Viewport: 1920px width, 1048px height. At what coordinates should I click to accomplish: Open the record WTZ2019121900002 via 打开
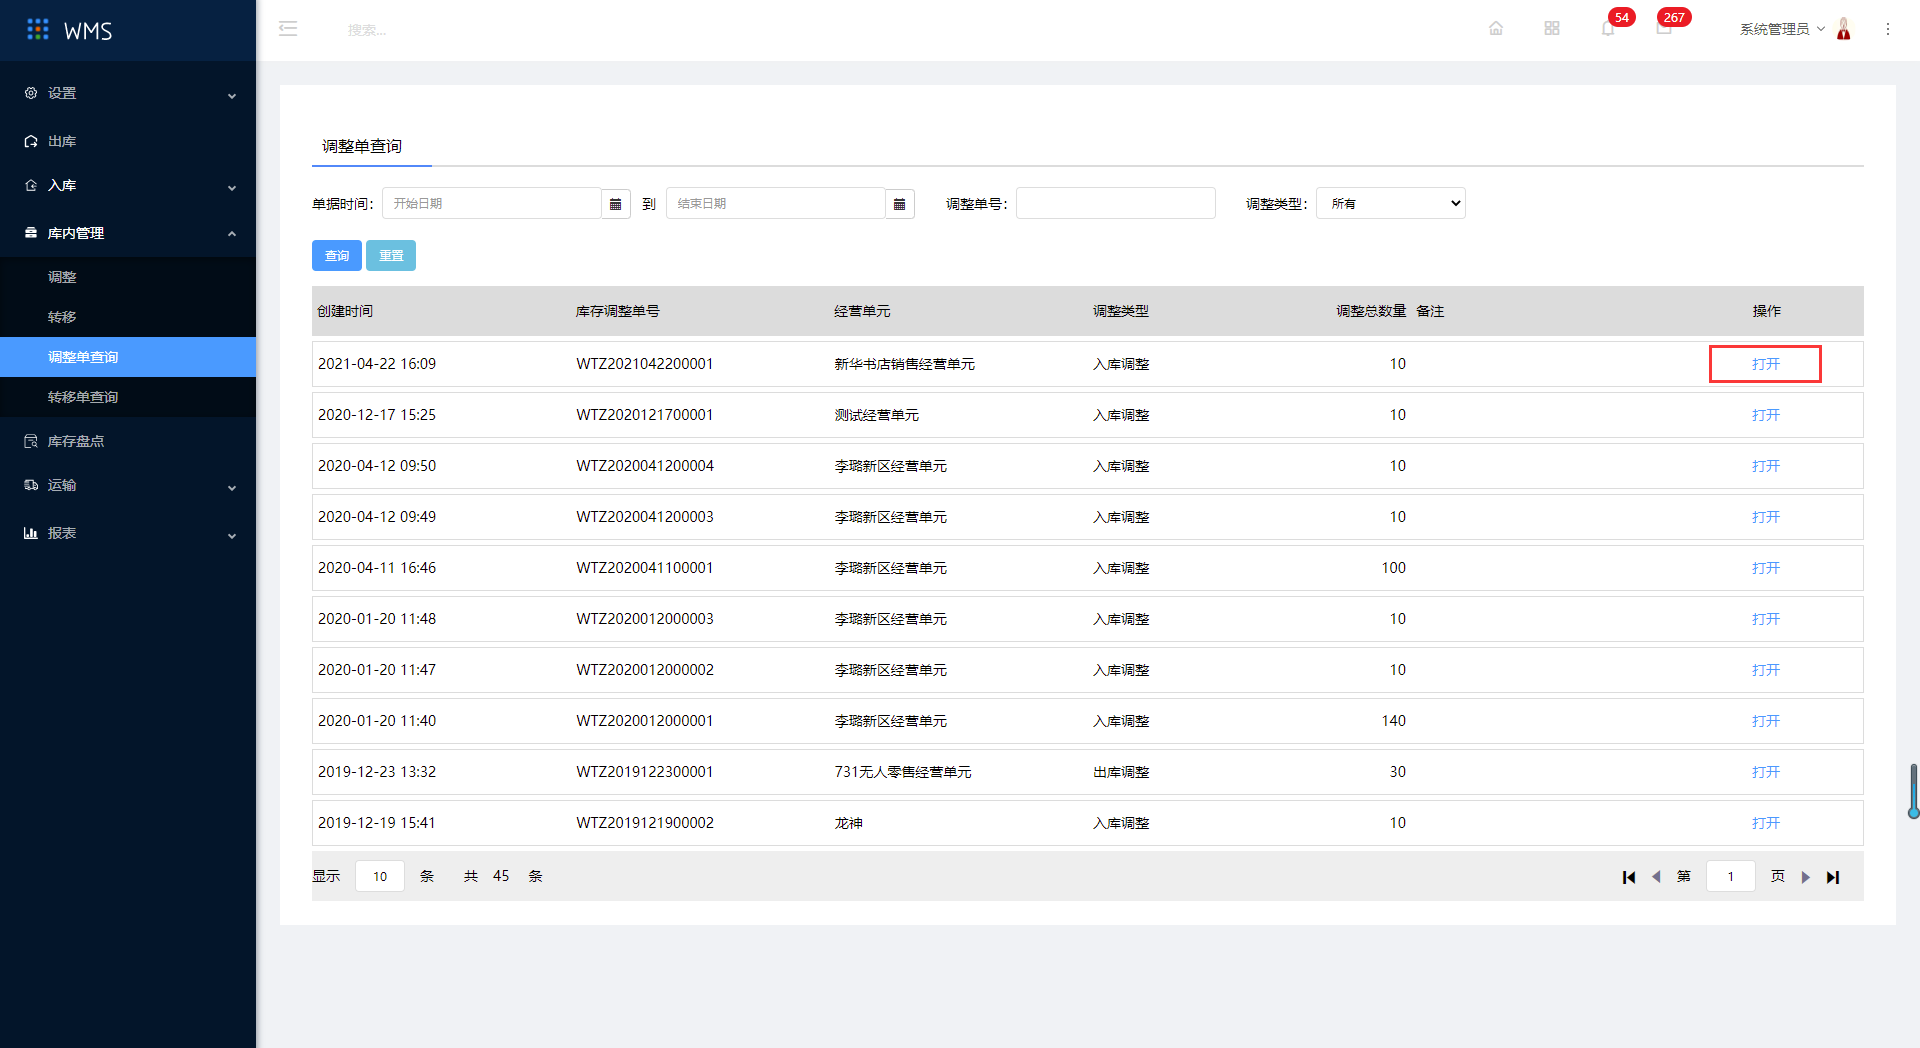click(1765, 823)
